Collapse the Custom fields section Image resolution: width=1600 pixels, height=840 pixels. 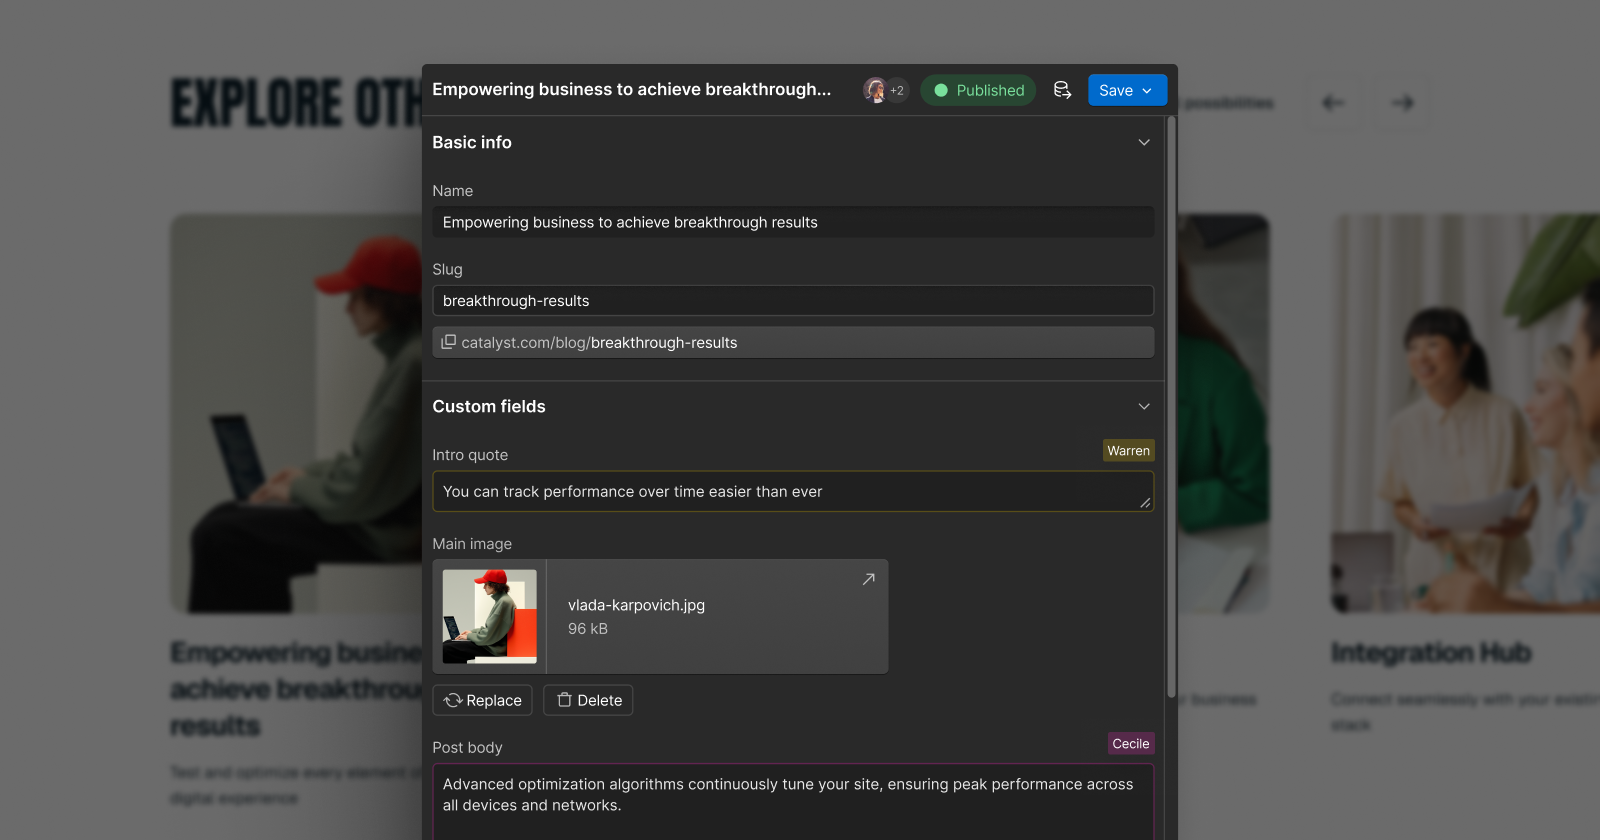pos(1144,406)
